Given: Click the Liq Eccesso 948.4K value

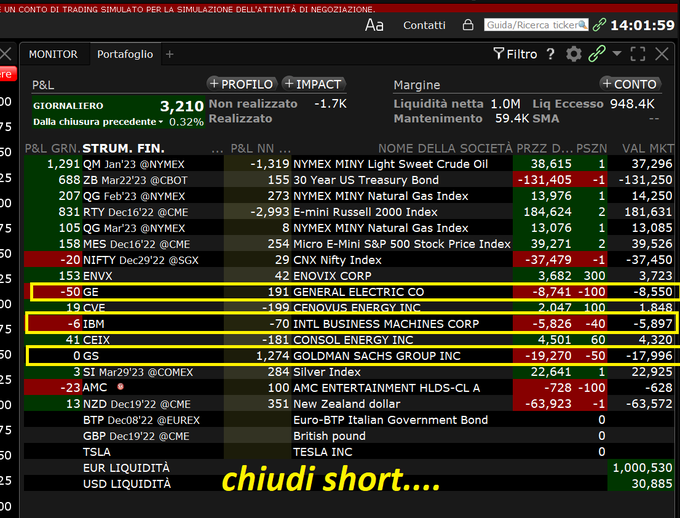Looking at the screenshot, I should pyautogui.click(x=632, y=104).
